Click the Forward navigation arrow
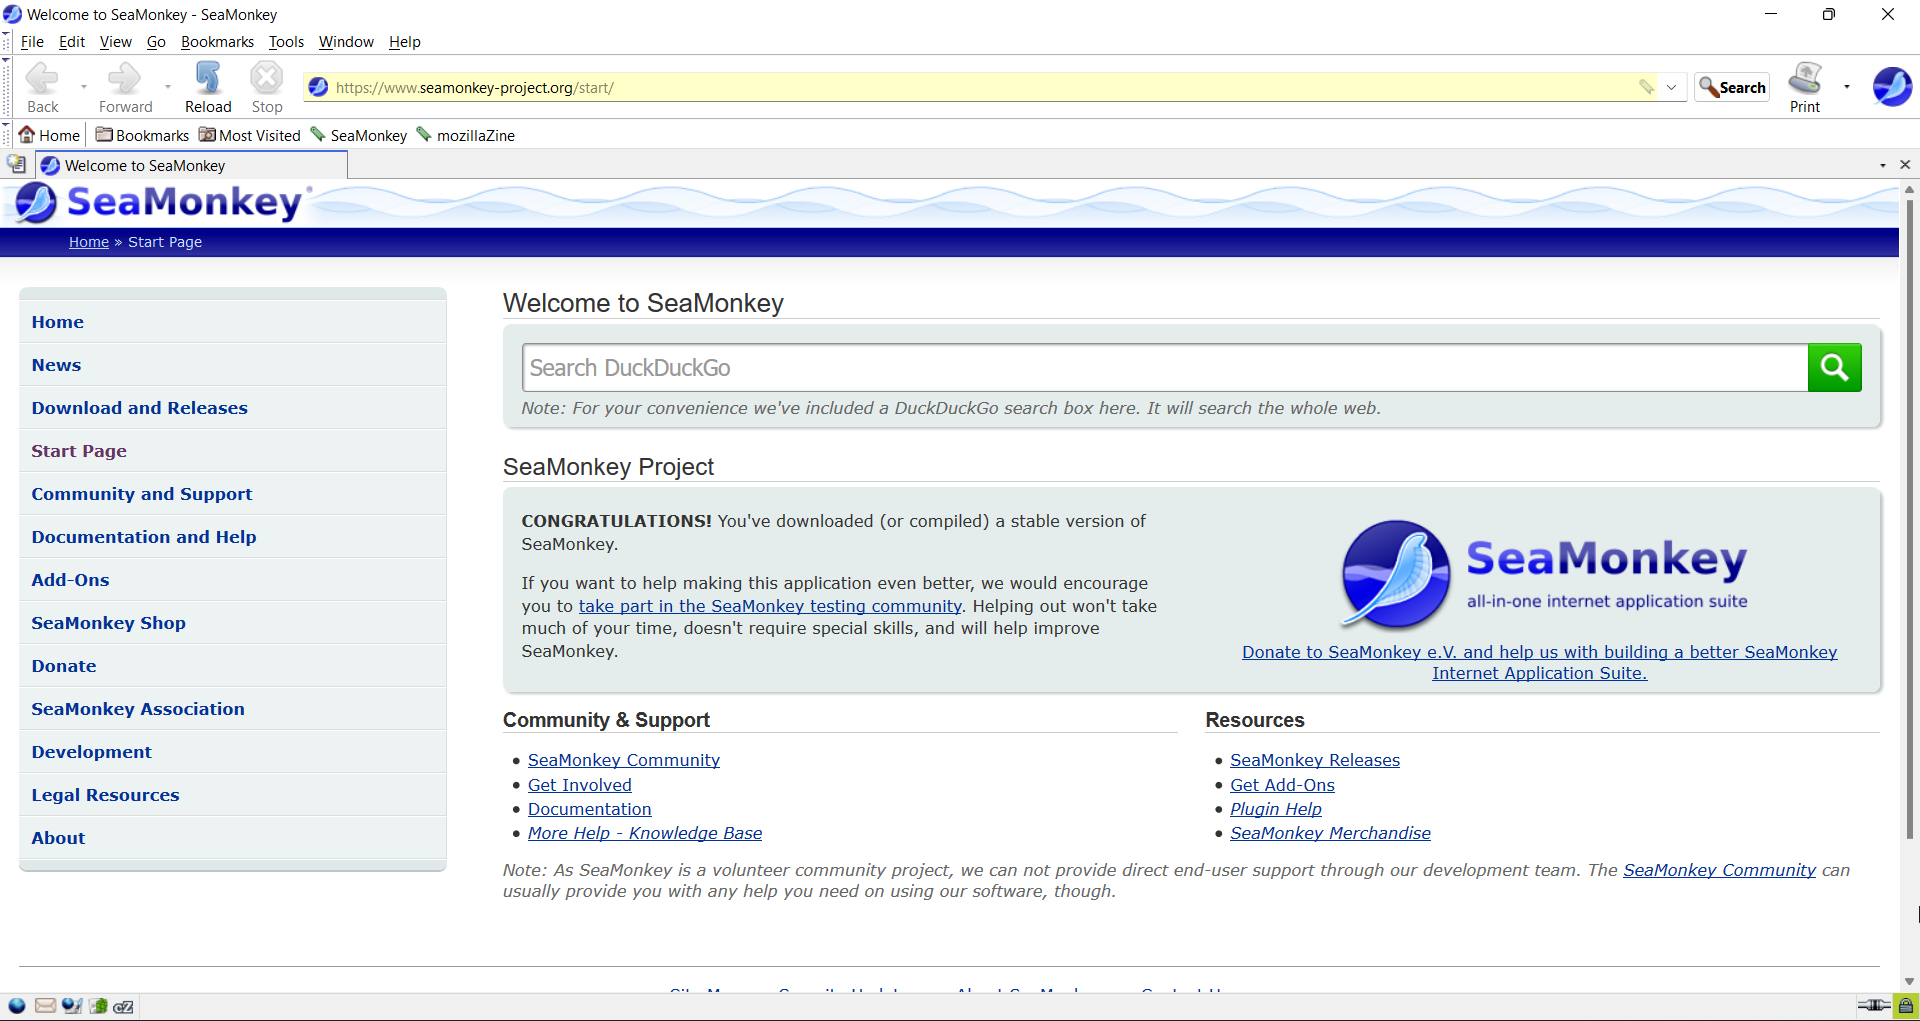The height and width of the screenshot is (1021, 1920). point(125,87)
